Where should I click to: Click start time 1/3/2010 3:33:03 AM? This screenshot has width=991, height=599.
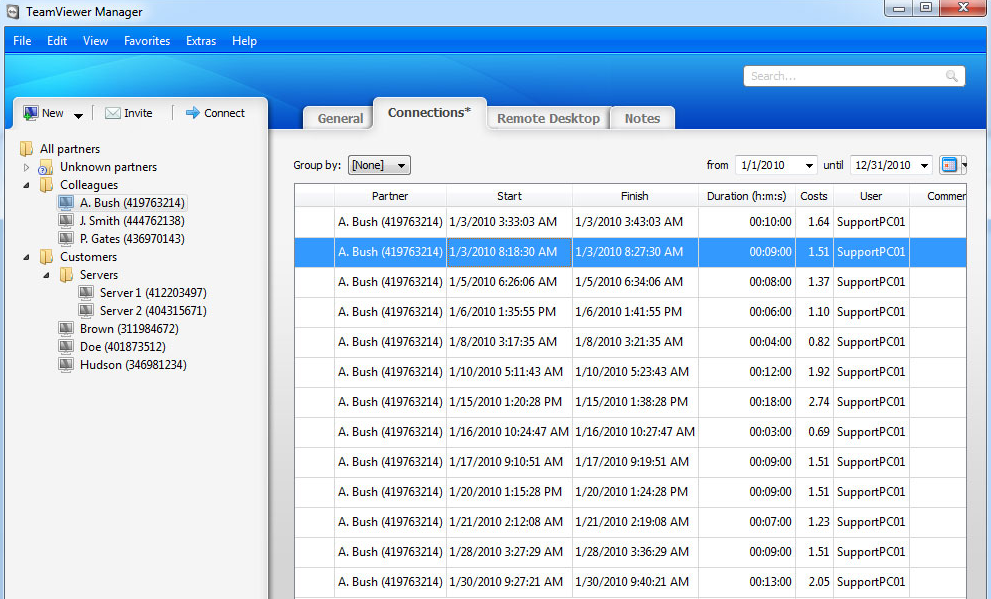503,222
